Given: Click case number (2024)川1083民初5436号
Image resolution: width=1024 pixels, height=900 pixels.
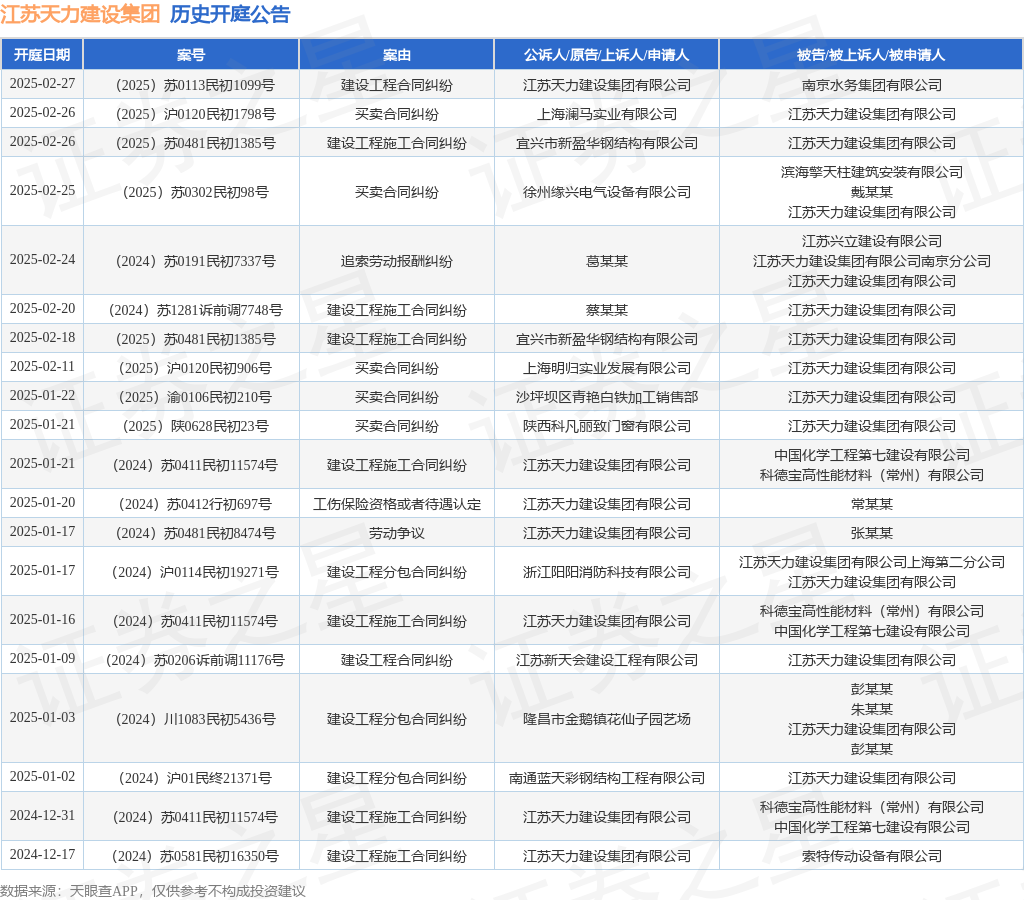Looking at the screenshot, I should [195, 719].
